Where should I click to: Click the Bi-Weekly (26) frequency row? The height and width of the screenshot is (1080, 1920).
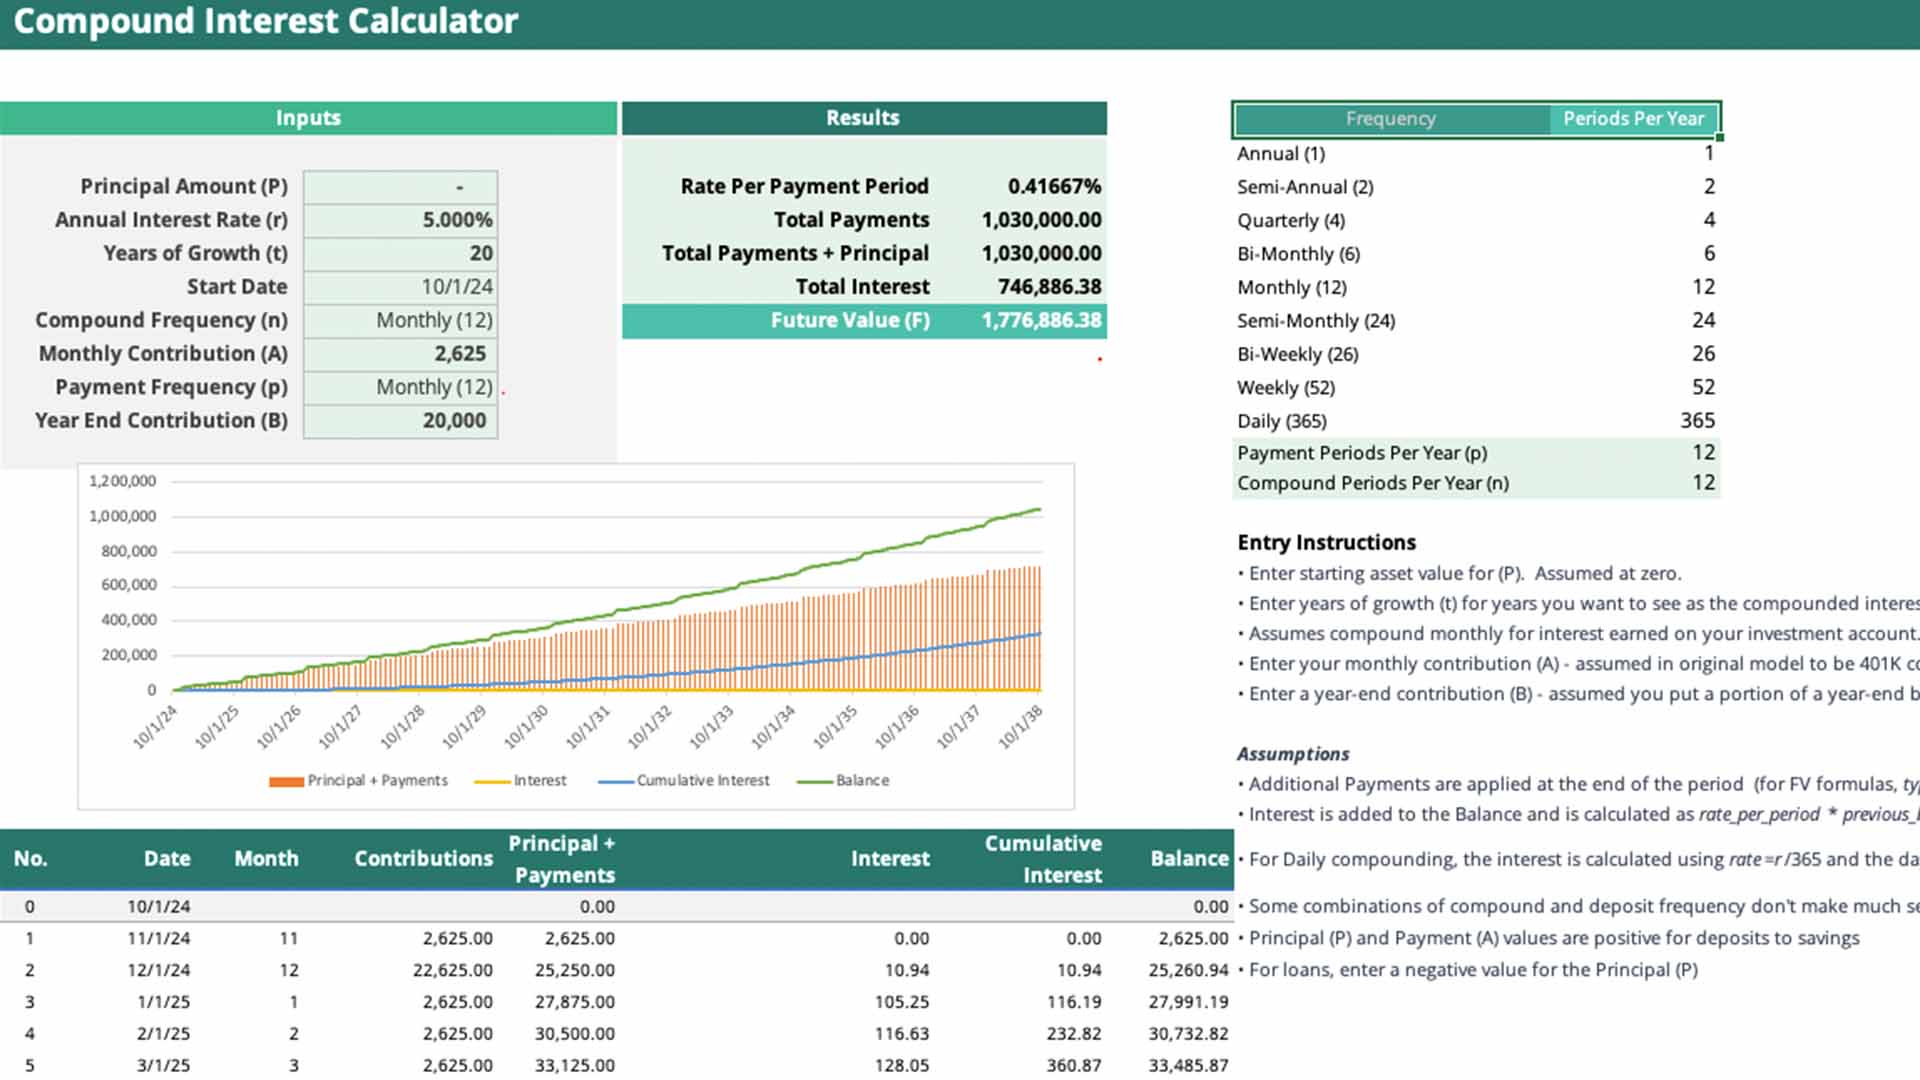[1297, 354]
